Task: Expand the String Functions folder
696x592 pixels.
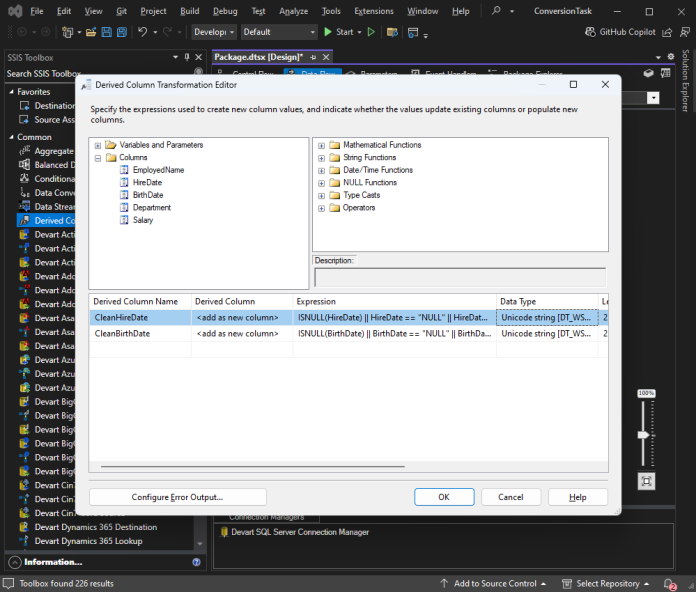Action: 322,158
